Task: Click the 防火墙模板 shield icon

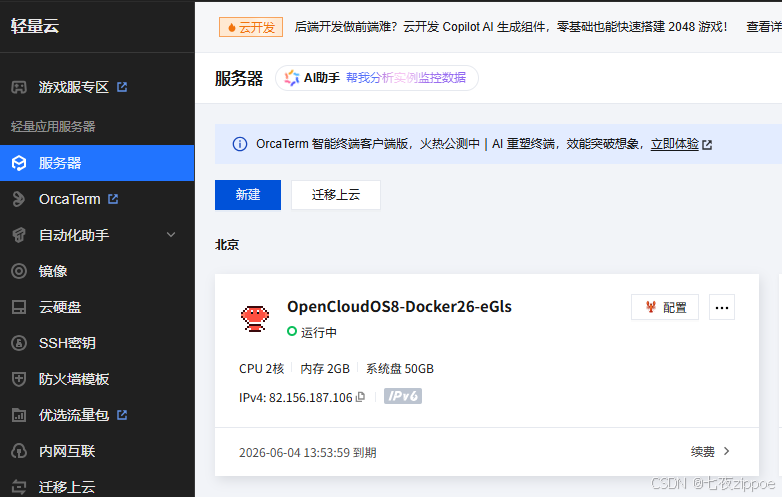Action: tap(19, 379)
